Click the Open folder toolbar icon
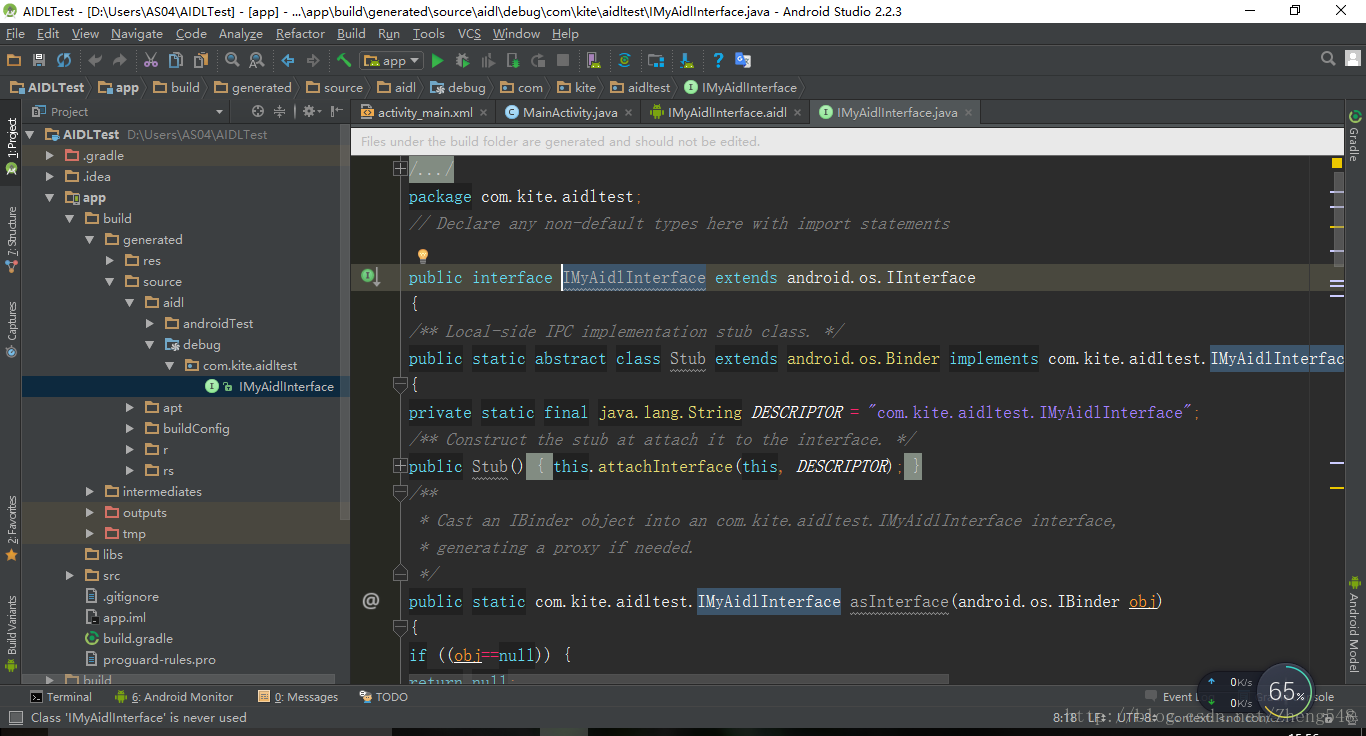Image resolution: width=1366 pixels, height=736 pixels. point(14,61)
